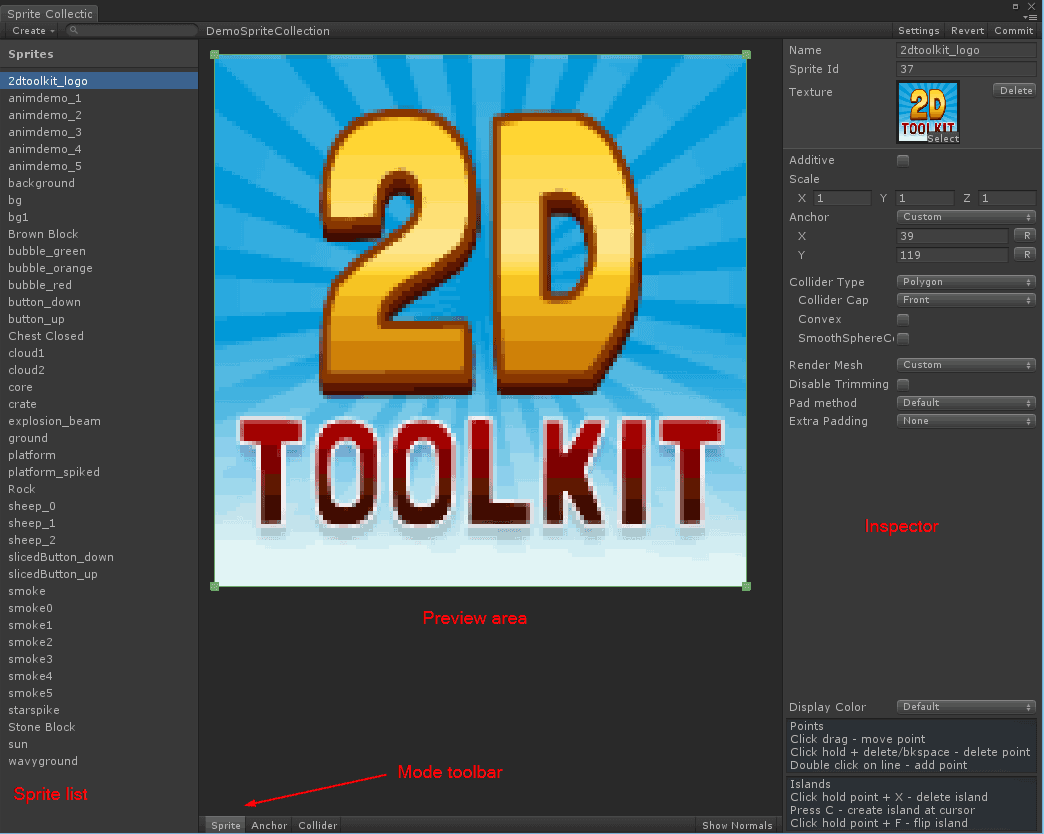This screenshot has height=834, width=1044.
Task: Select the platform_spiked sprite
Action: click(x=99, y=472)
